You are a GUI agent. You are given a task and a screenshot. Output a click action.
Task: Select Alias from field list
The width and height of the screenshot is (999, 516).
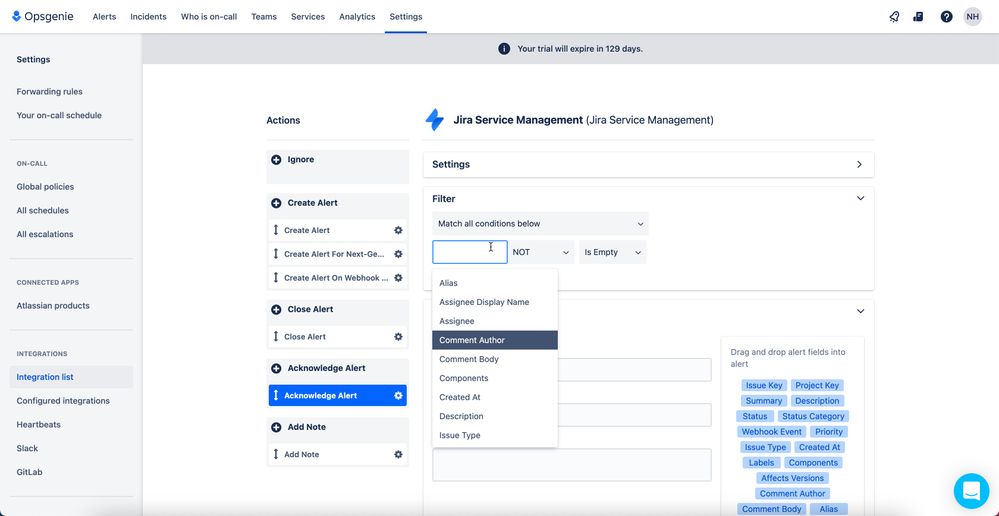pos(495,283)
